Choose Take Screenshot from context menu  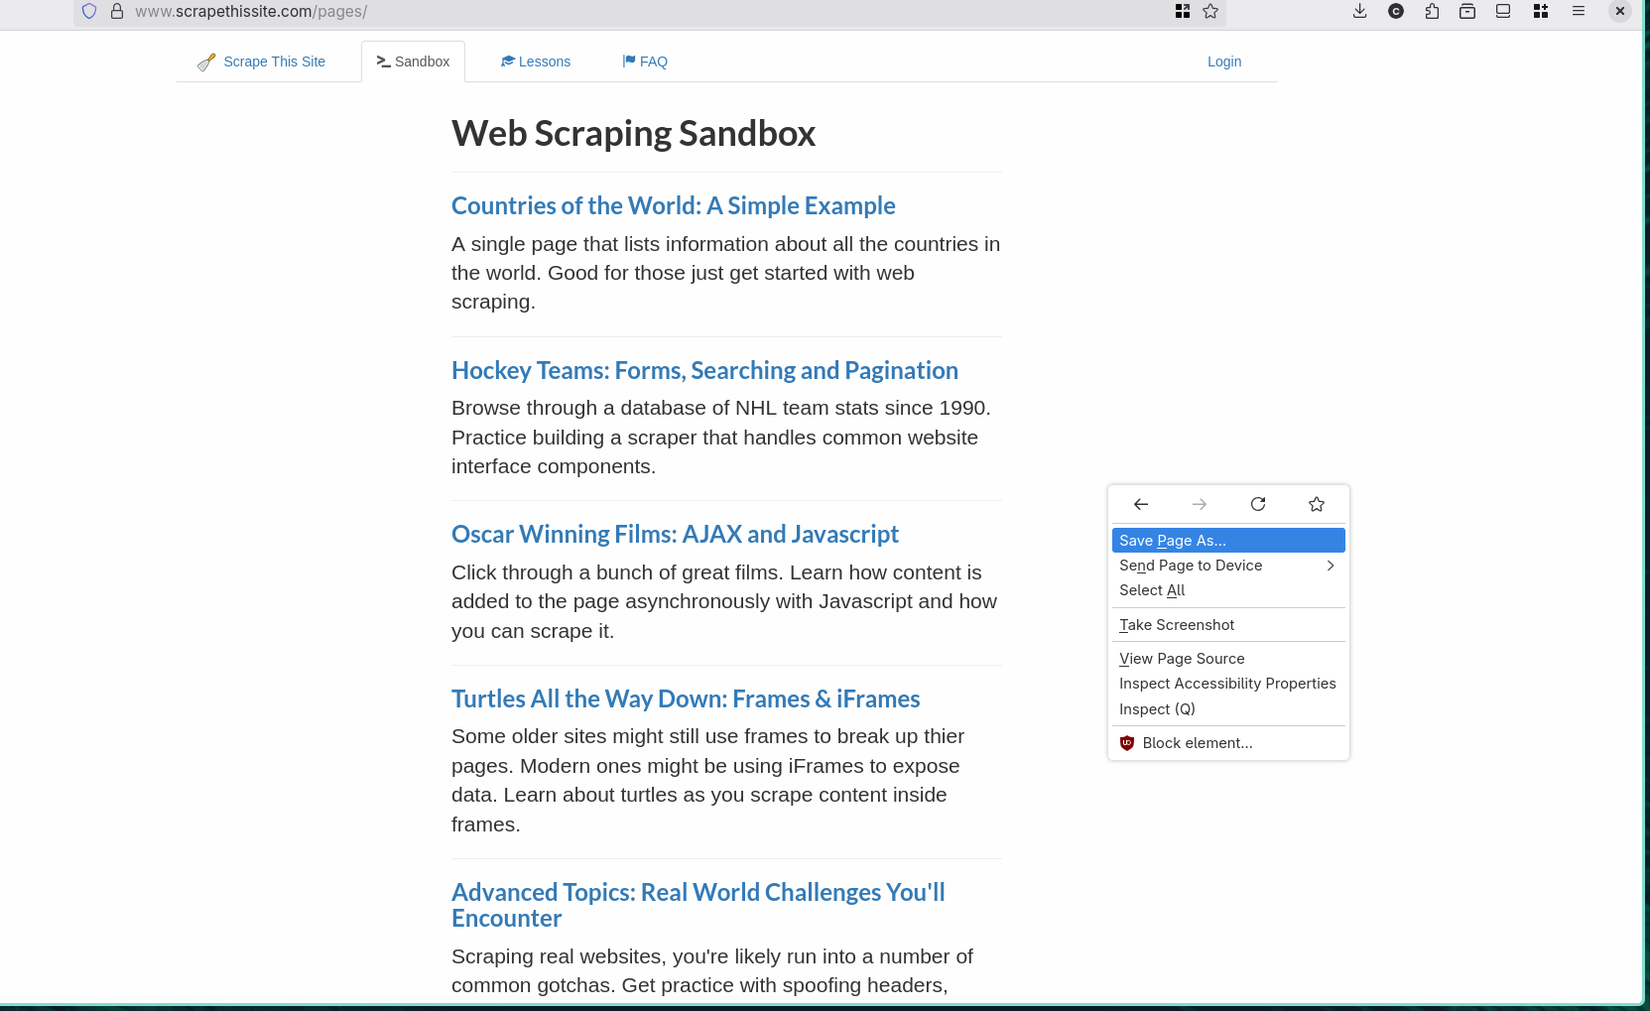[1176, 624]
